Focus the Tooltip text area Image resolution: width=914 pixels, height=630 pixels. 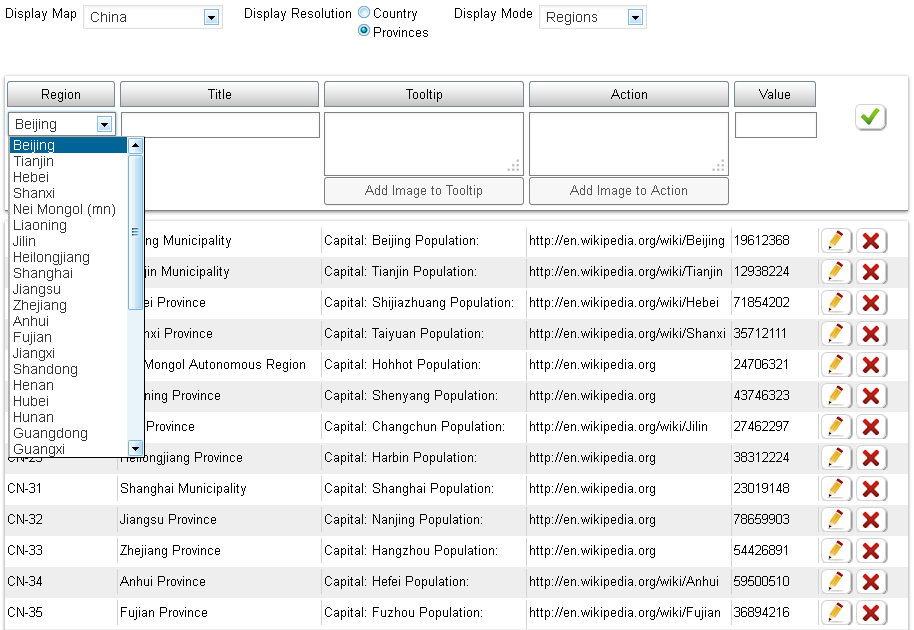[x=424, y=144]
